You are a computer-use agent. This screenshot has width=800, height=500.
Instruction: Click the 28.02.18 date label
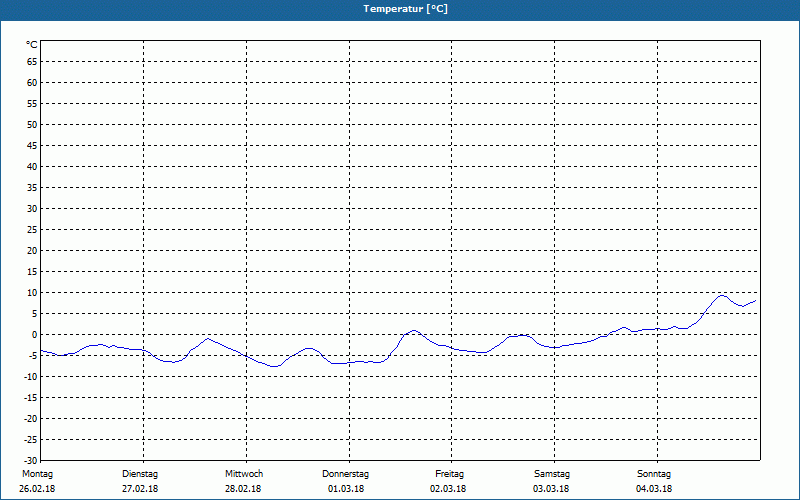pyautogui.click(x=243, y=489)
